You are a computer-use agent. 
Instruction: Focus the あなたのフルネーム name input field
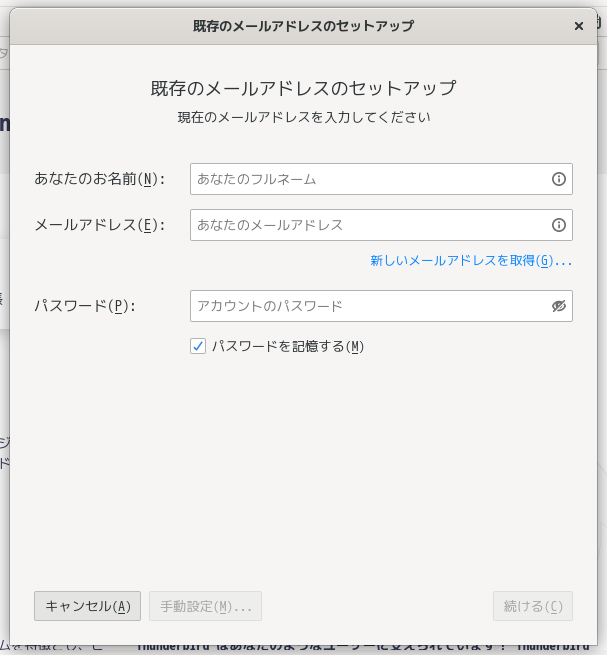click(381, 179)
